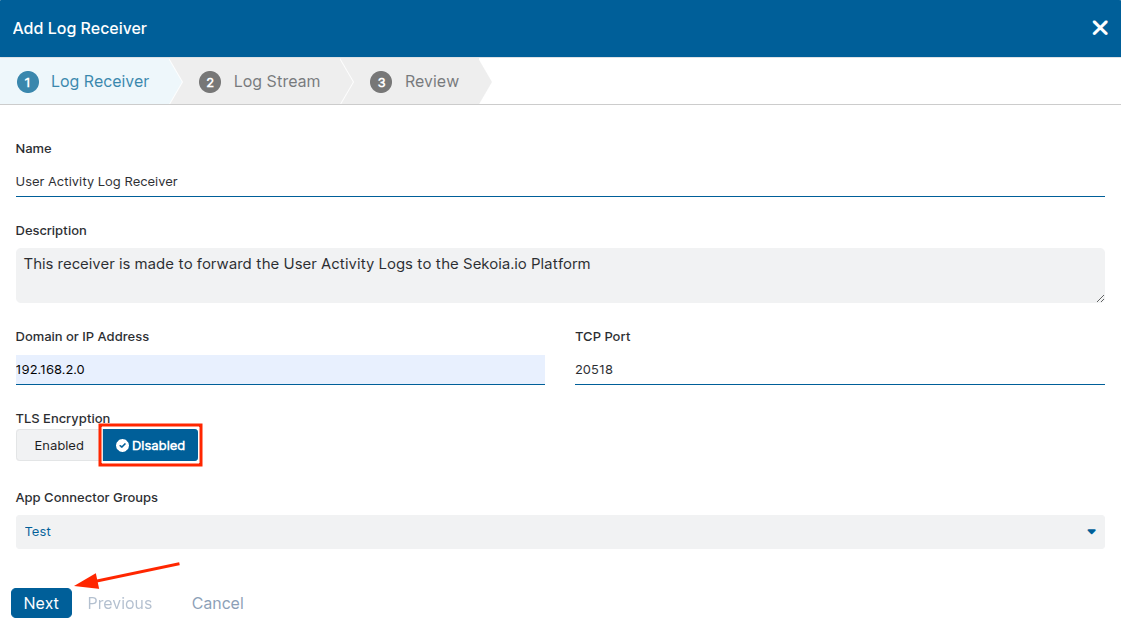Click the step 2 number circle
The image size is (1121, 631).
coord(210,82)
